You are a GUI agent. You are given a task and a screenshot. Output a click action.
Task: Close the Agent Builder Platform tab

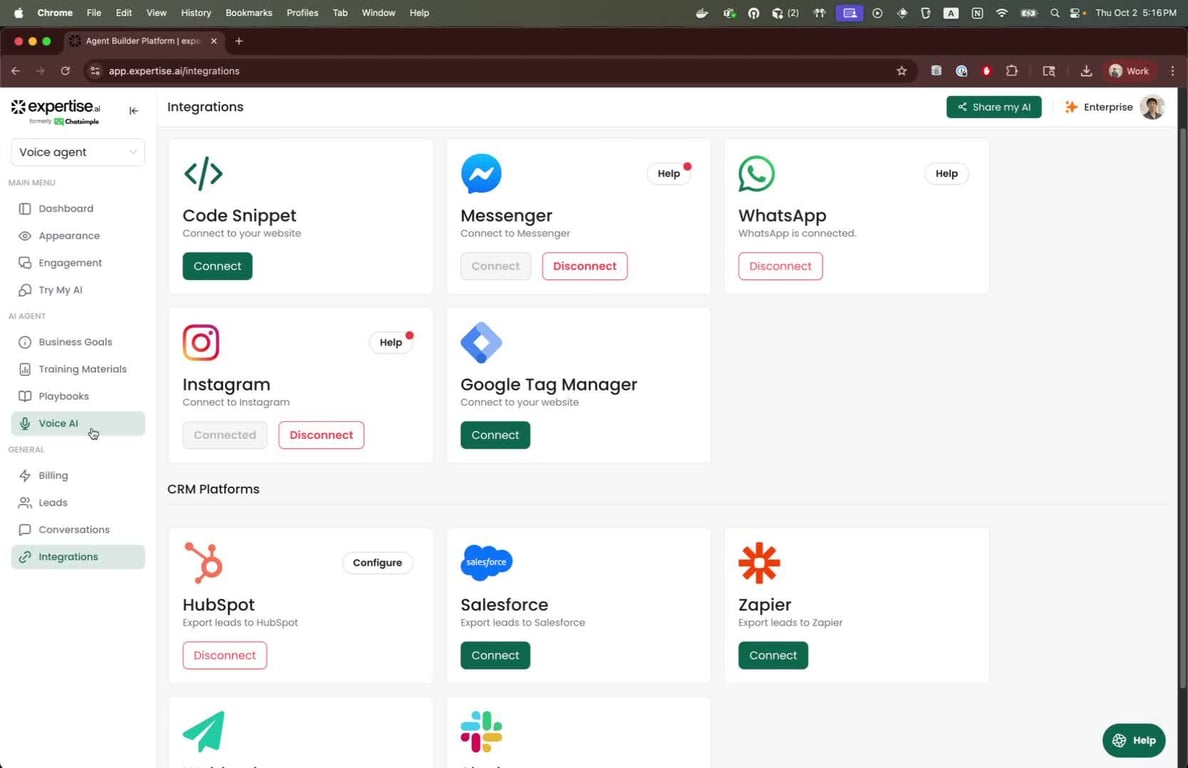coord(214,41)
